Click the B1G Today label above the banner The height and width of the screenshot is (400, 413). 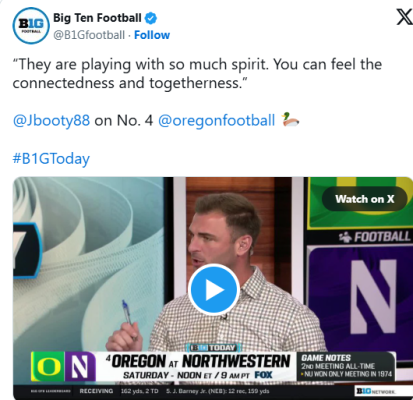[214, 347]
